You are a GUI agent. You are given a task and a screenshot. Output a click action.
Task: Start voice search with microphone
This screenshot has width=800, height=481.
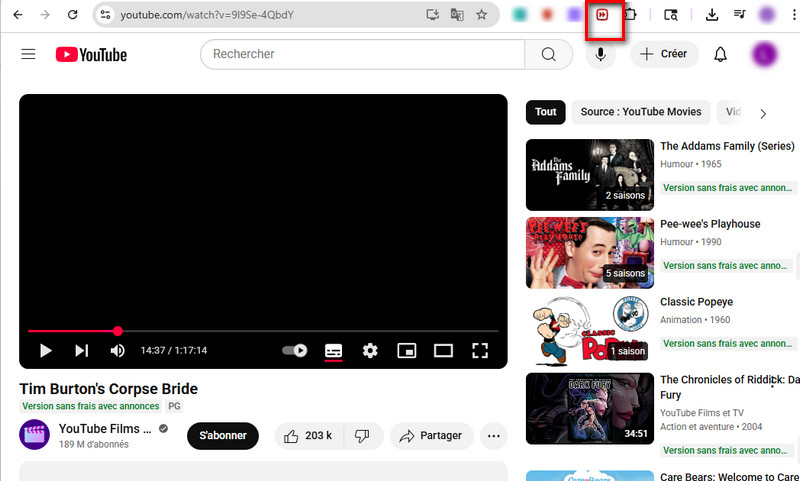coord(601,54)
